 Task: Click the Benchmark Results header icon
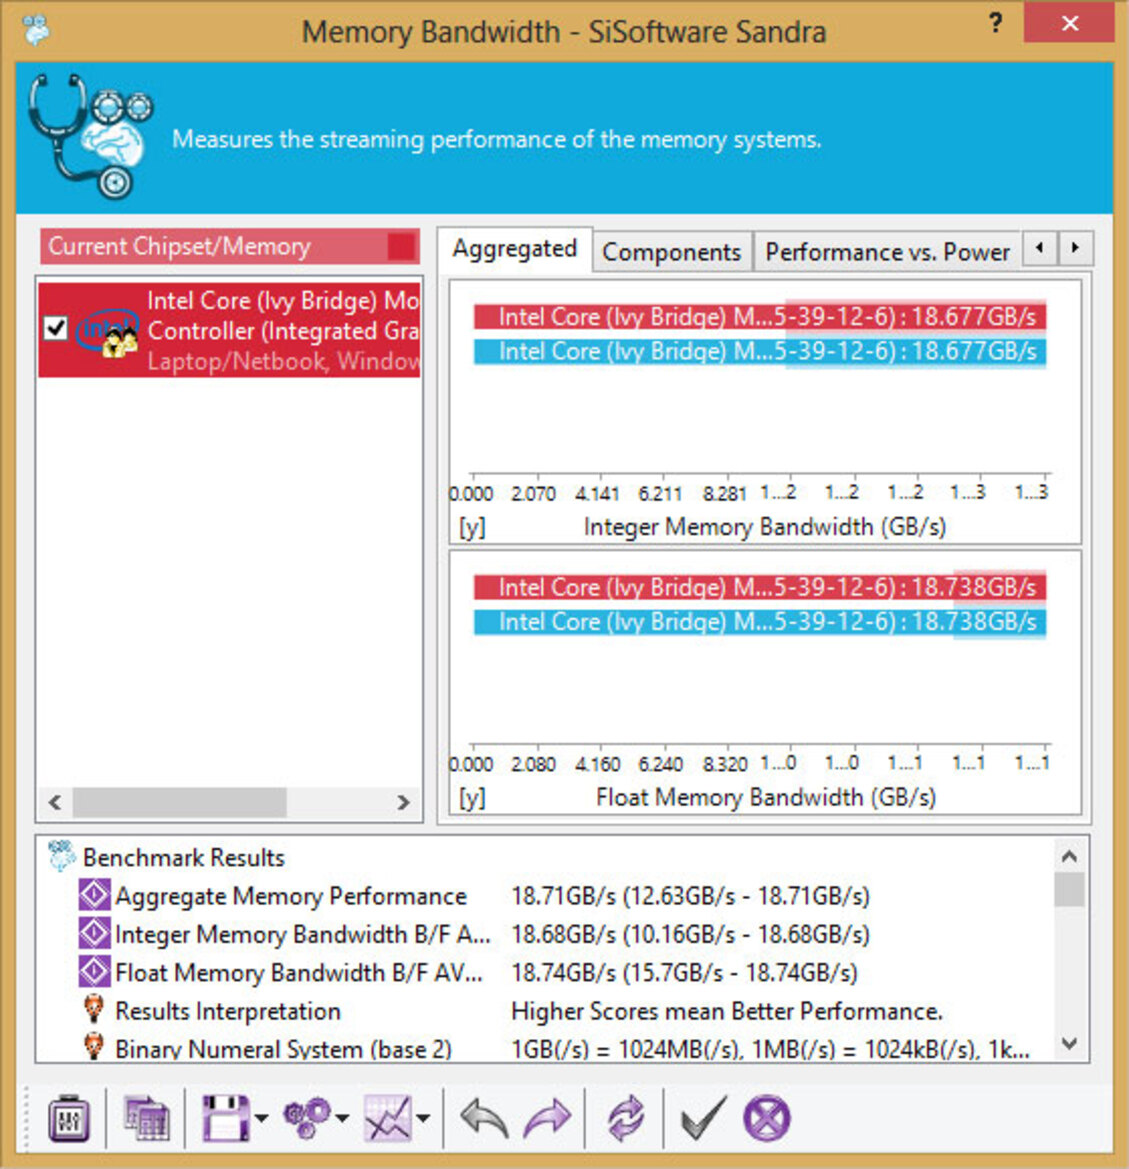tap(62, 857)
